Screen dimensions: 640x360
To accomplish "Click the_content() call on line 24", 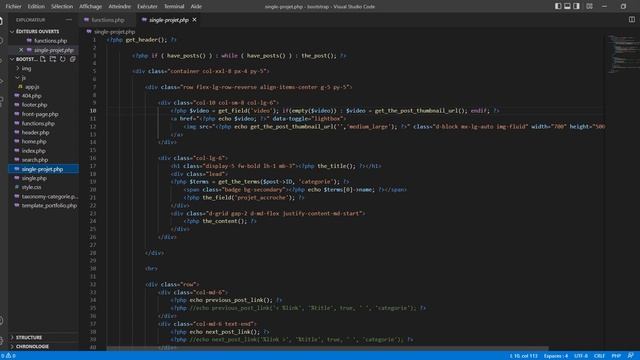I will 225,221.
